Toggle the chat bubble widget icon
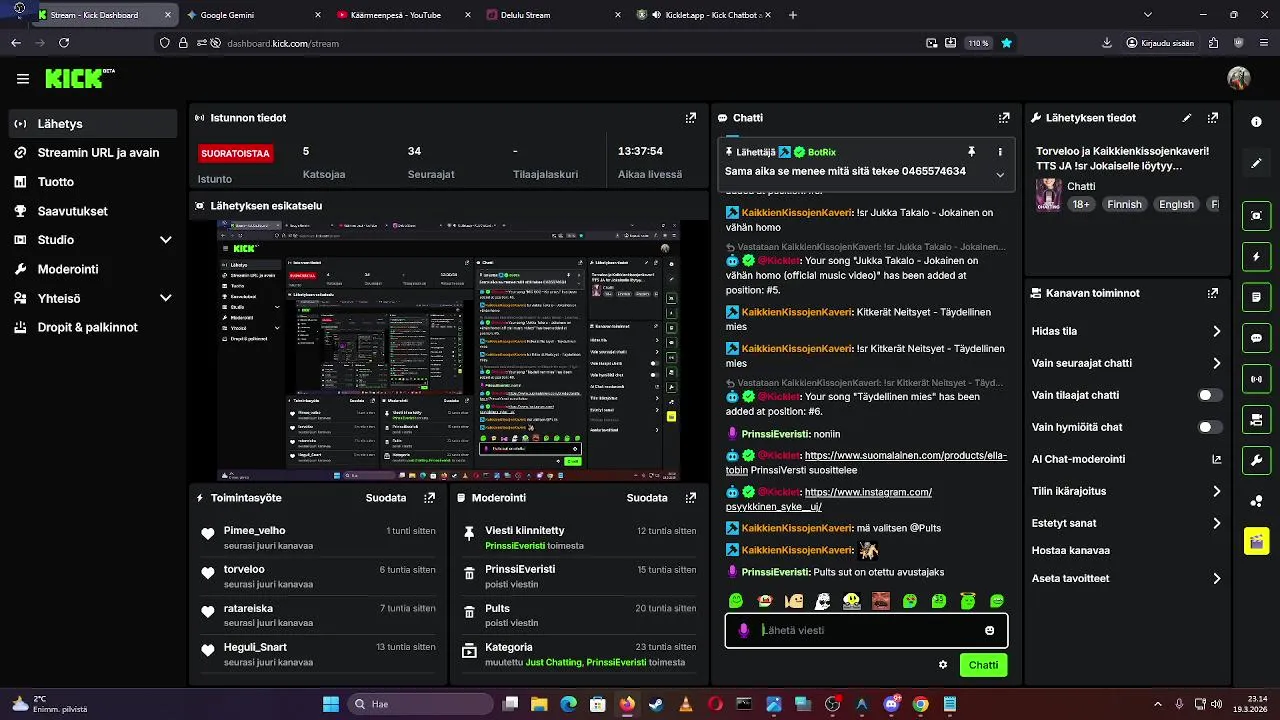Screen dimensions: 1280x720 coord(1256,338)
